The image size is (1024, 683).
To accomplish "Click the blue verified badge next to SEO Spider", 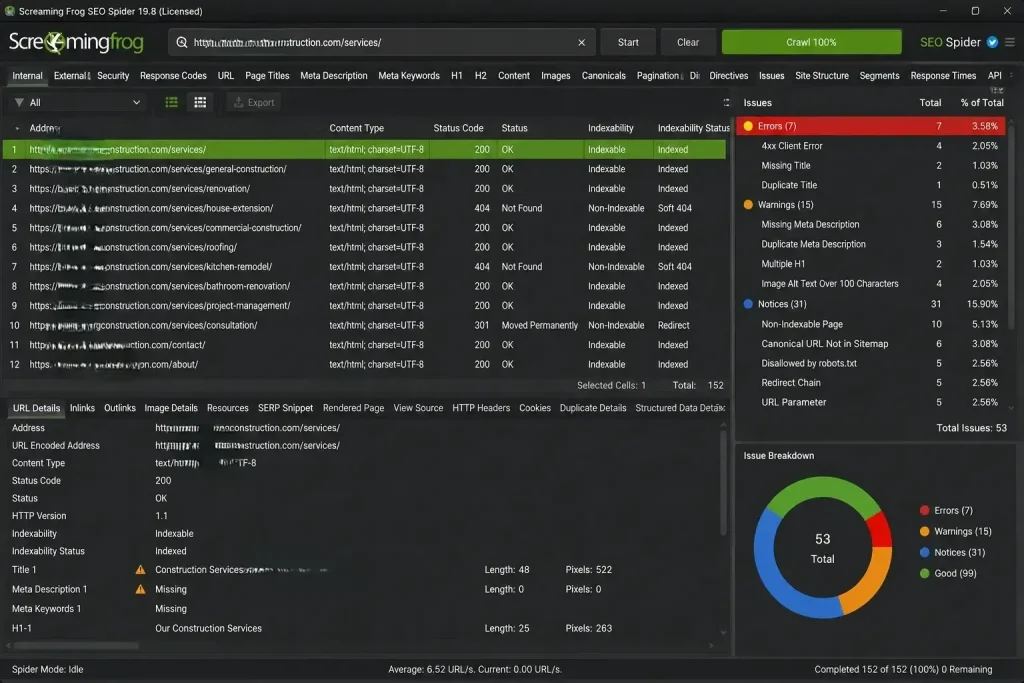I will [x=992, y=42].
